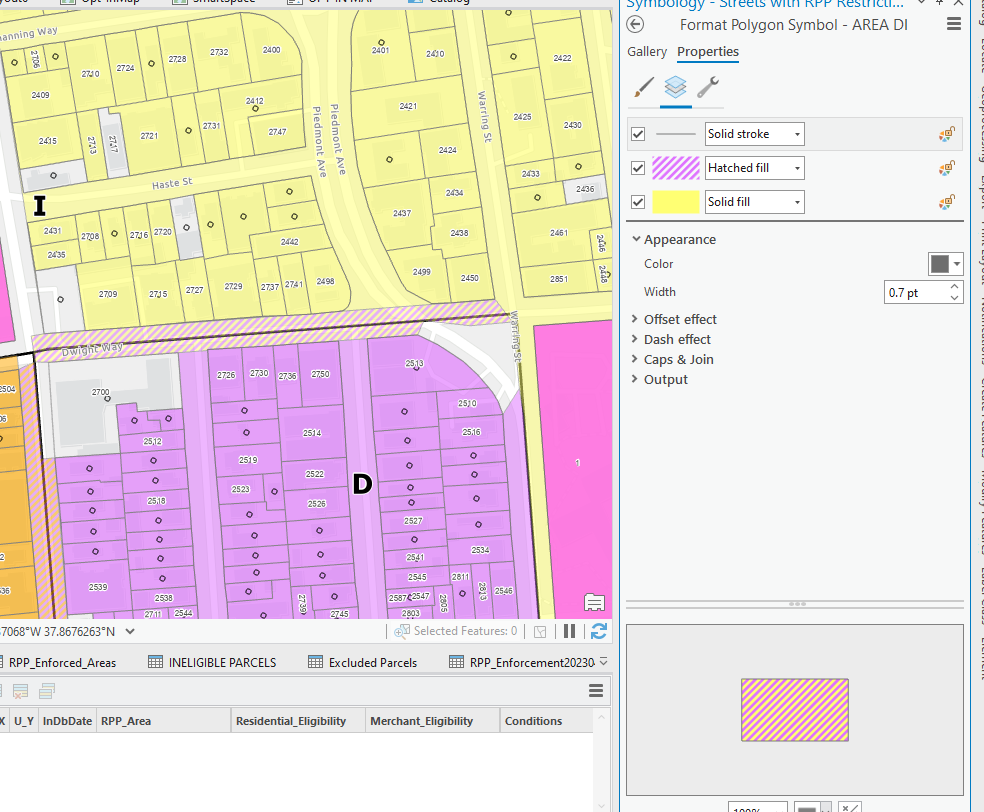The image size is (984, 812).
Task: Switch to the Gallery tab
Action: 647,51
